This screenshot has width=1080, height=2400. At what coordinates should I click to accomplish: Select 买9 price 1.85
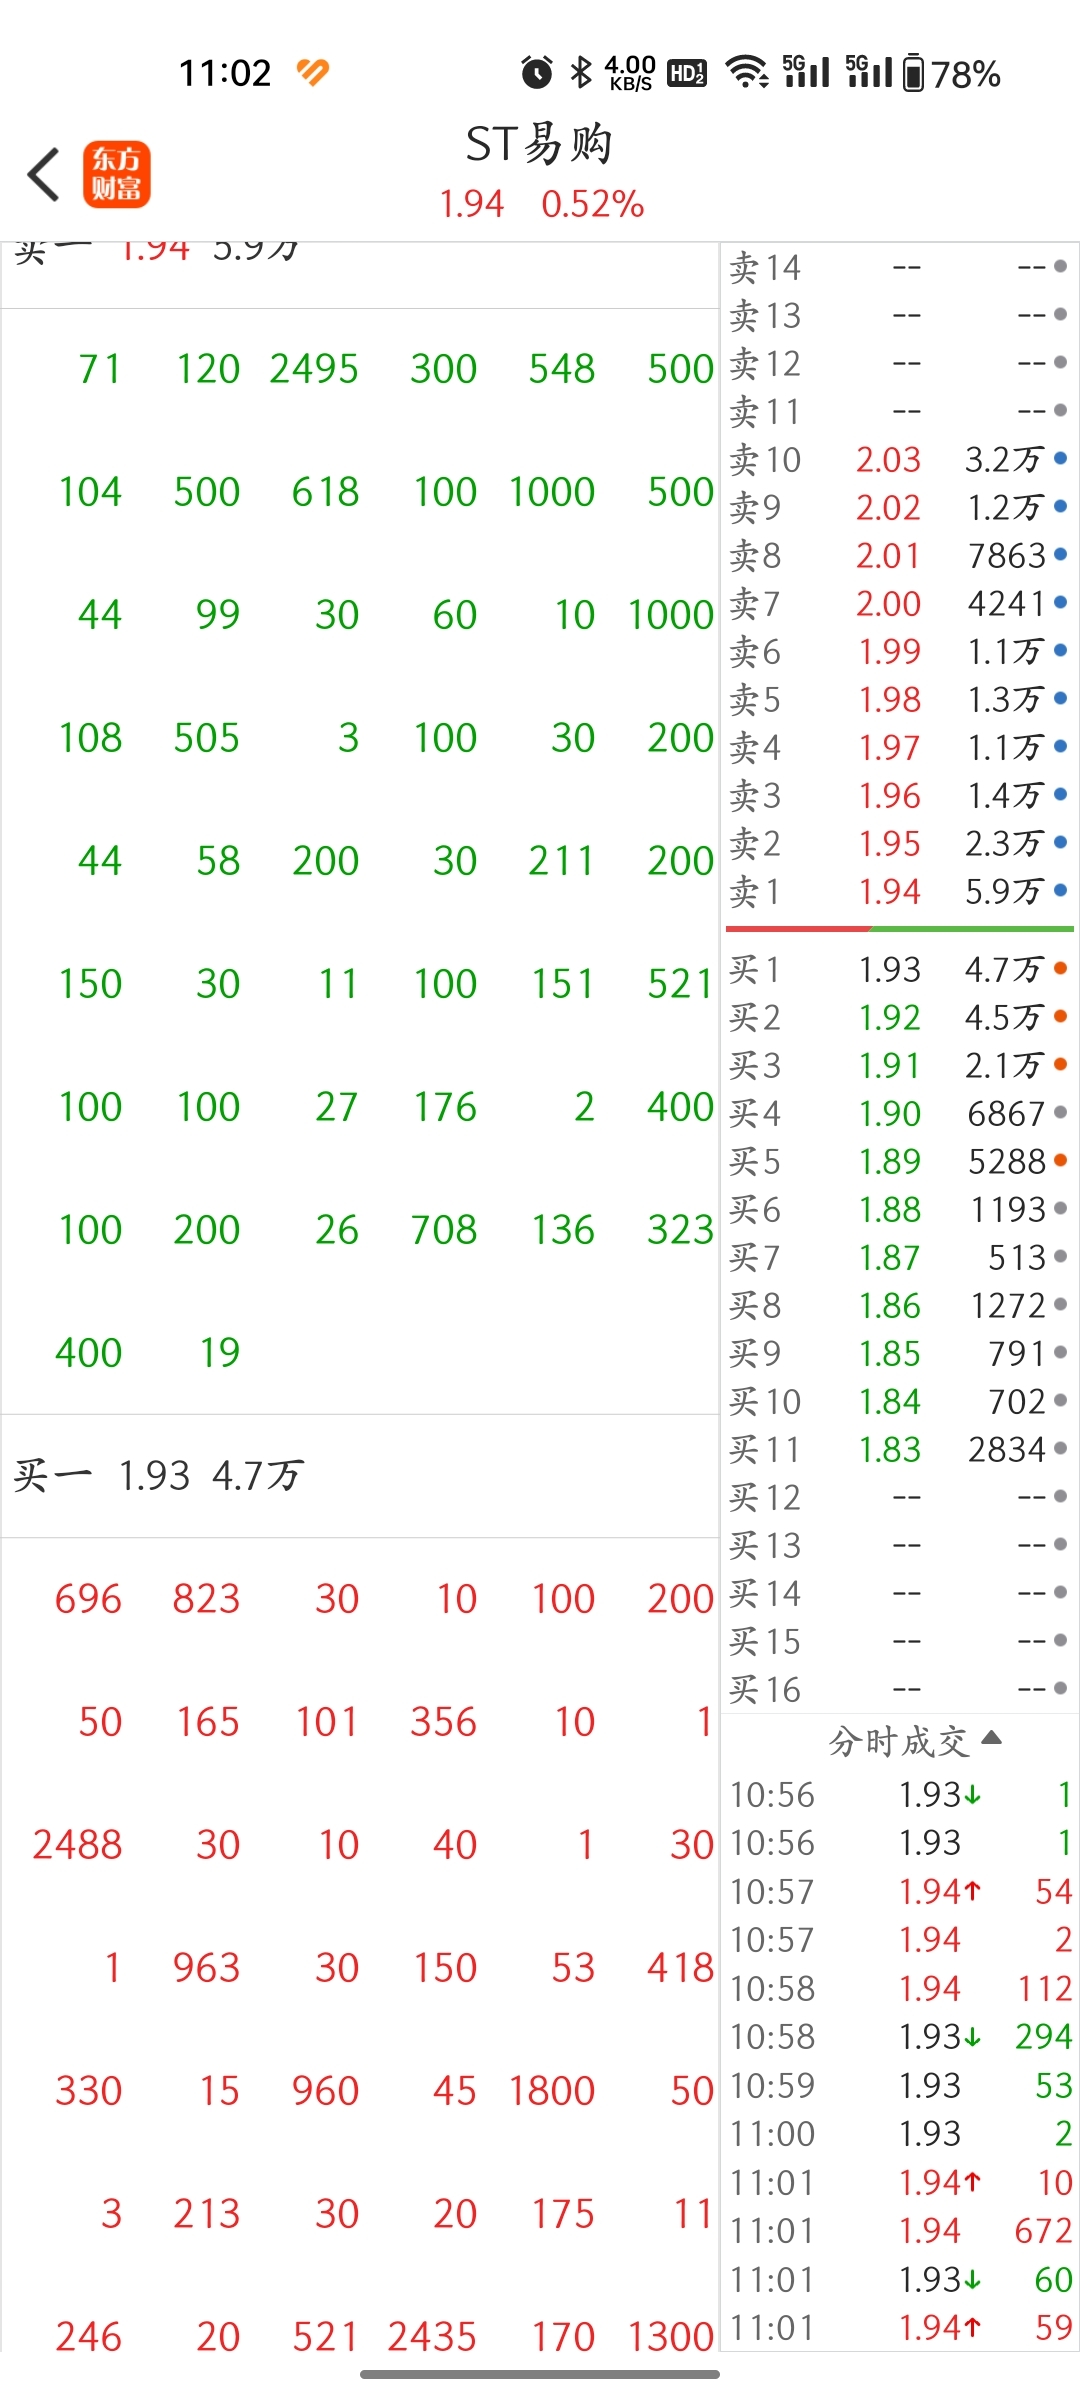click(x=889, y=1353)
